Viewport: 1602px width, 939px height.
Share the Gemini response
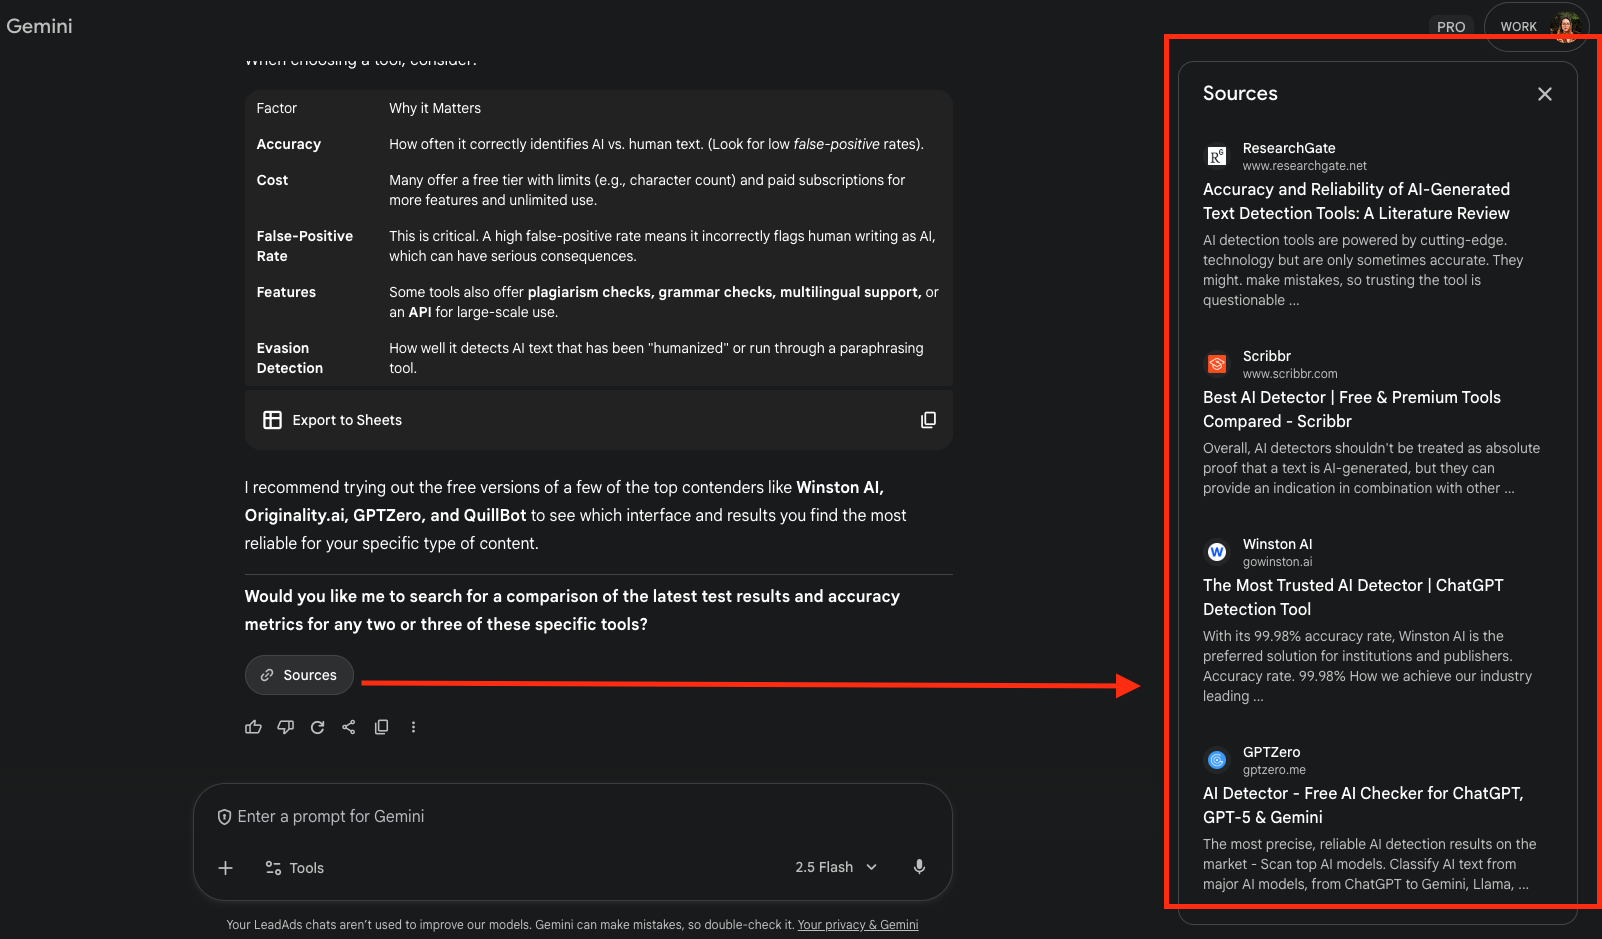pos(349,727)
